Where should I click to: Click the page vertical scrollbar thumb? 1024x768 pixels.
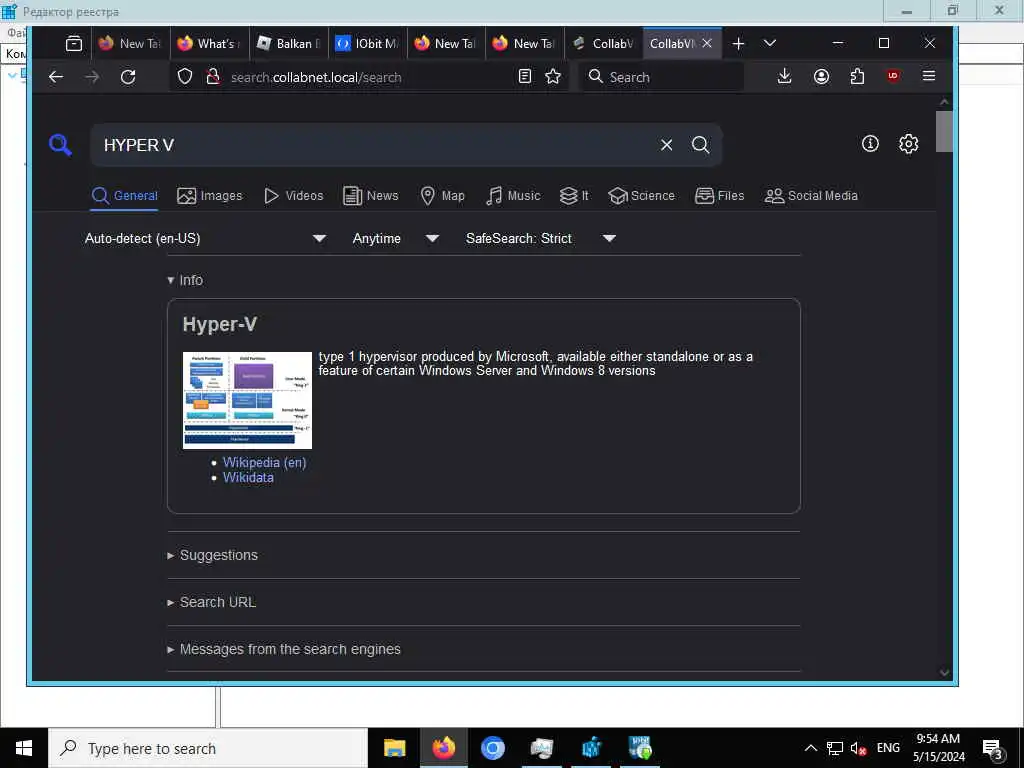point(944,131)
